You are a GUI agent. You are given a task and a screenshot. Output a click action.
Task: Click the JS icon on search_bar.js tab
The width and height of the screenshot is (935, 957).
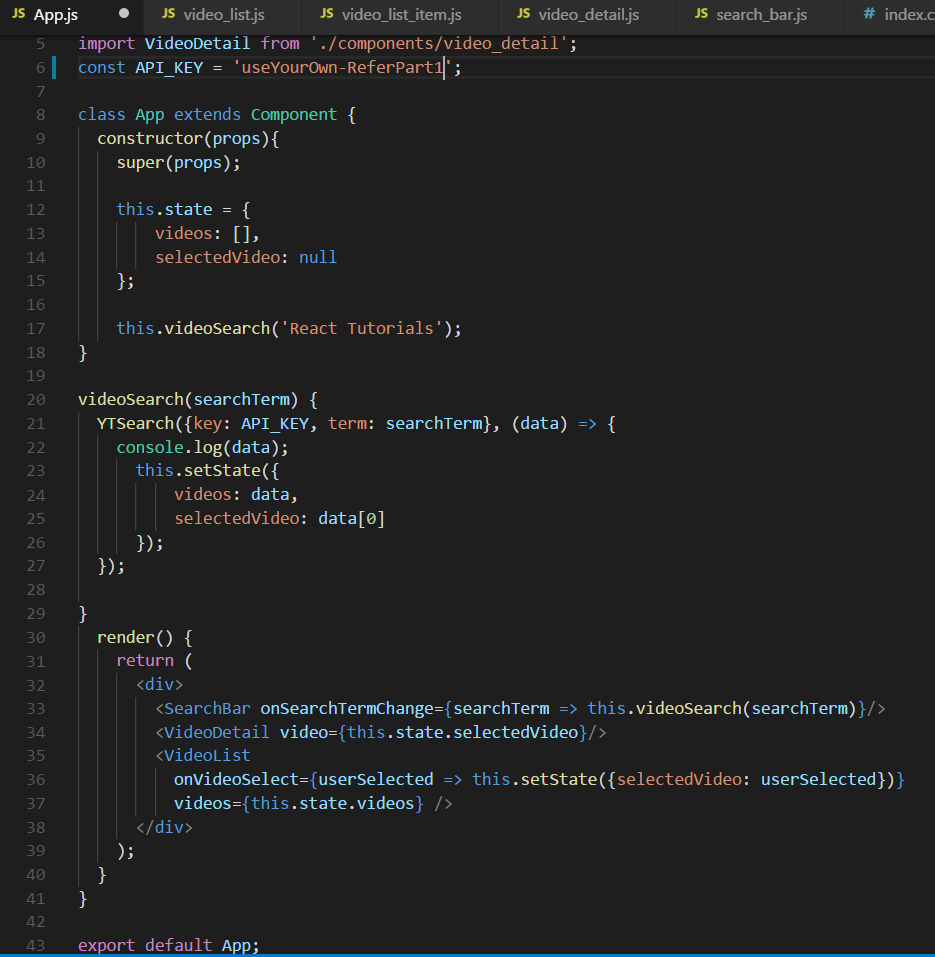[x=701, y=13]
